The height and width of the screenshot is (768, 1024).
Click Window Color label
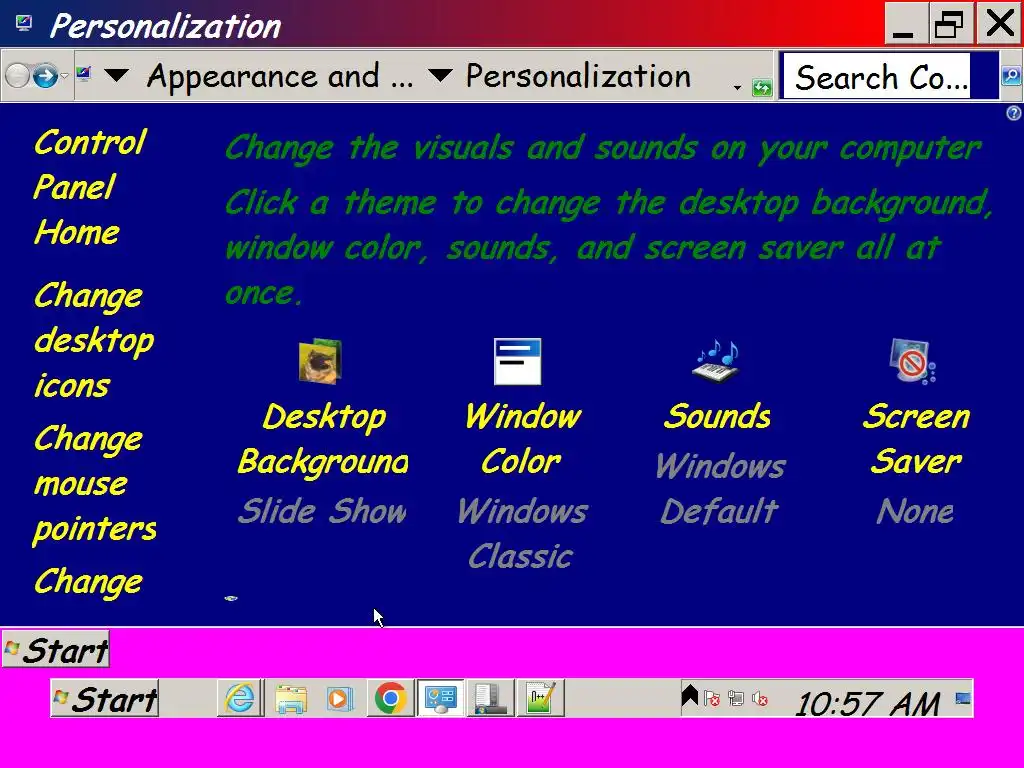[x=522, y=440]
